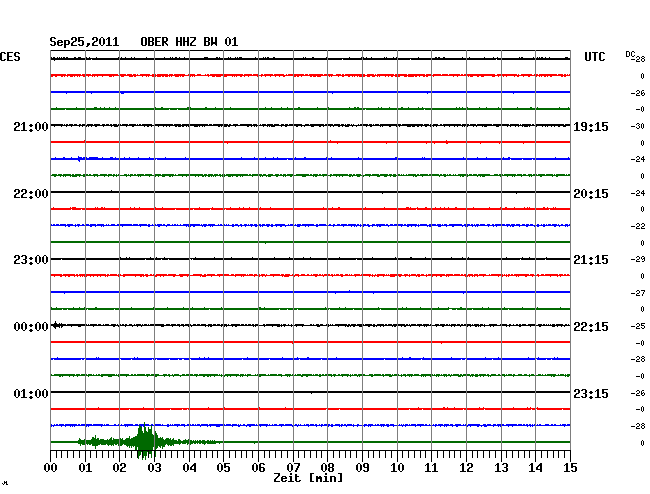Click the 21:15 UTC time label
650x494 pixels.
point(591,260)
